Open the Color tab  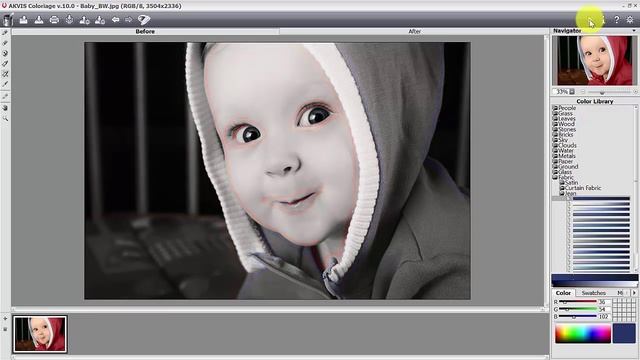563,293
